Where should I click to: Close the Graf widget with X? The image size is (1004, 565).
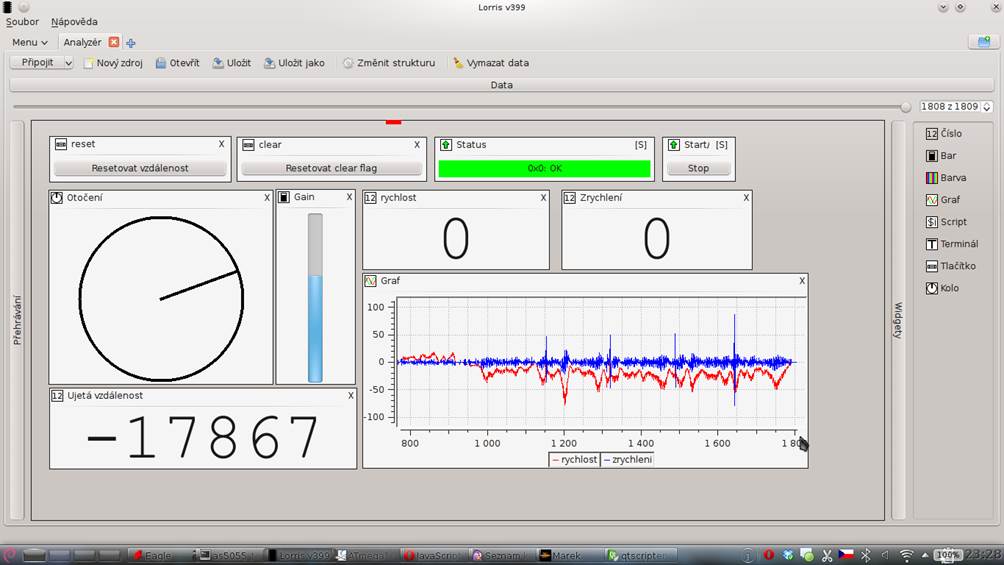pos(801,281)
